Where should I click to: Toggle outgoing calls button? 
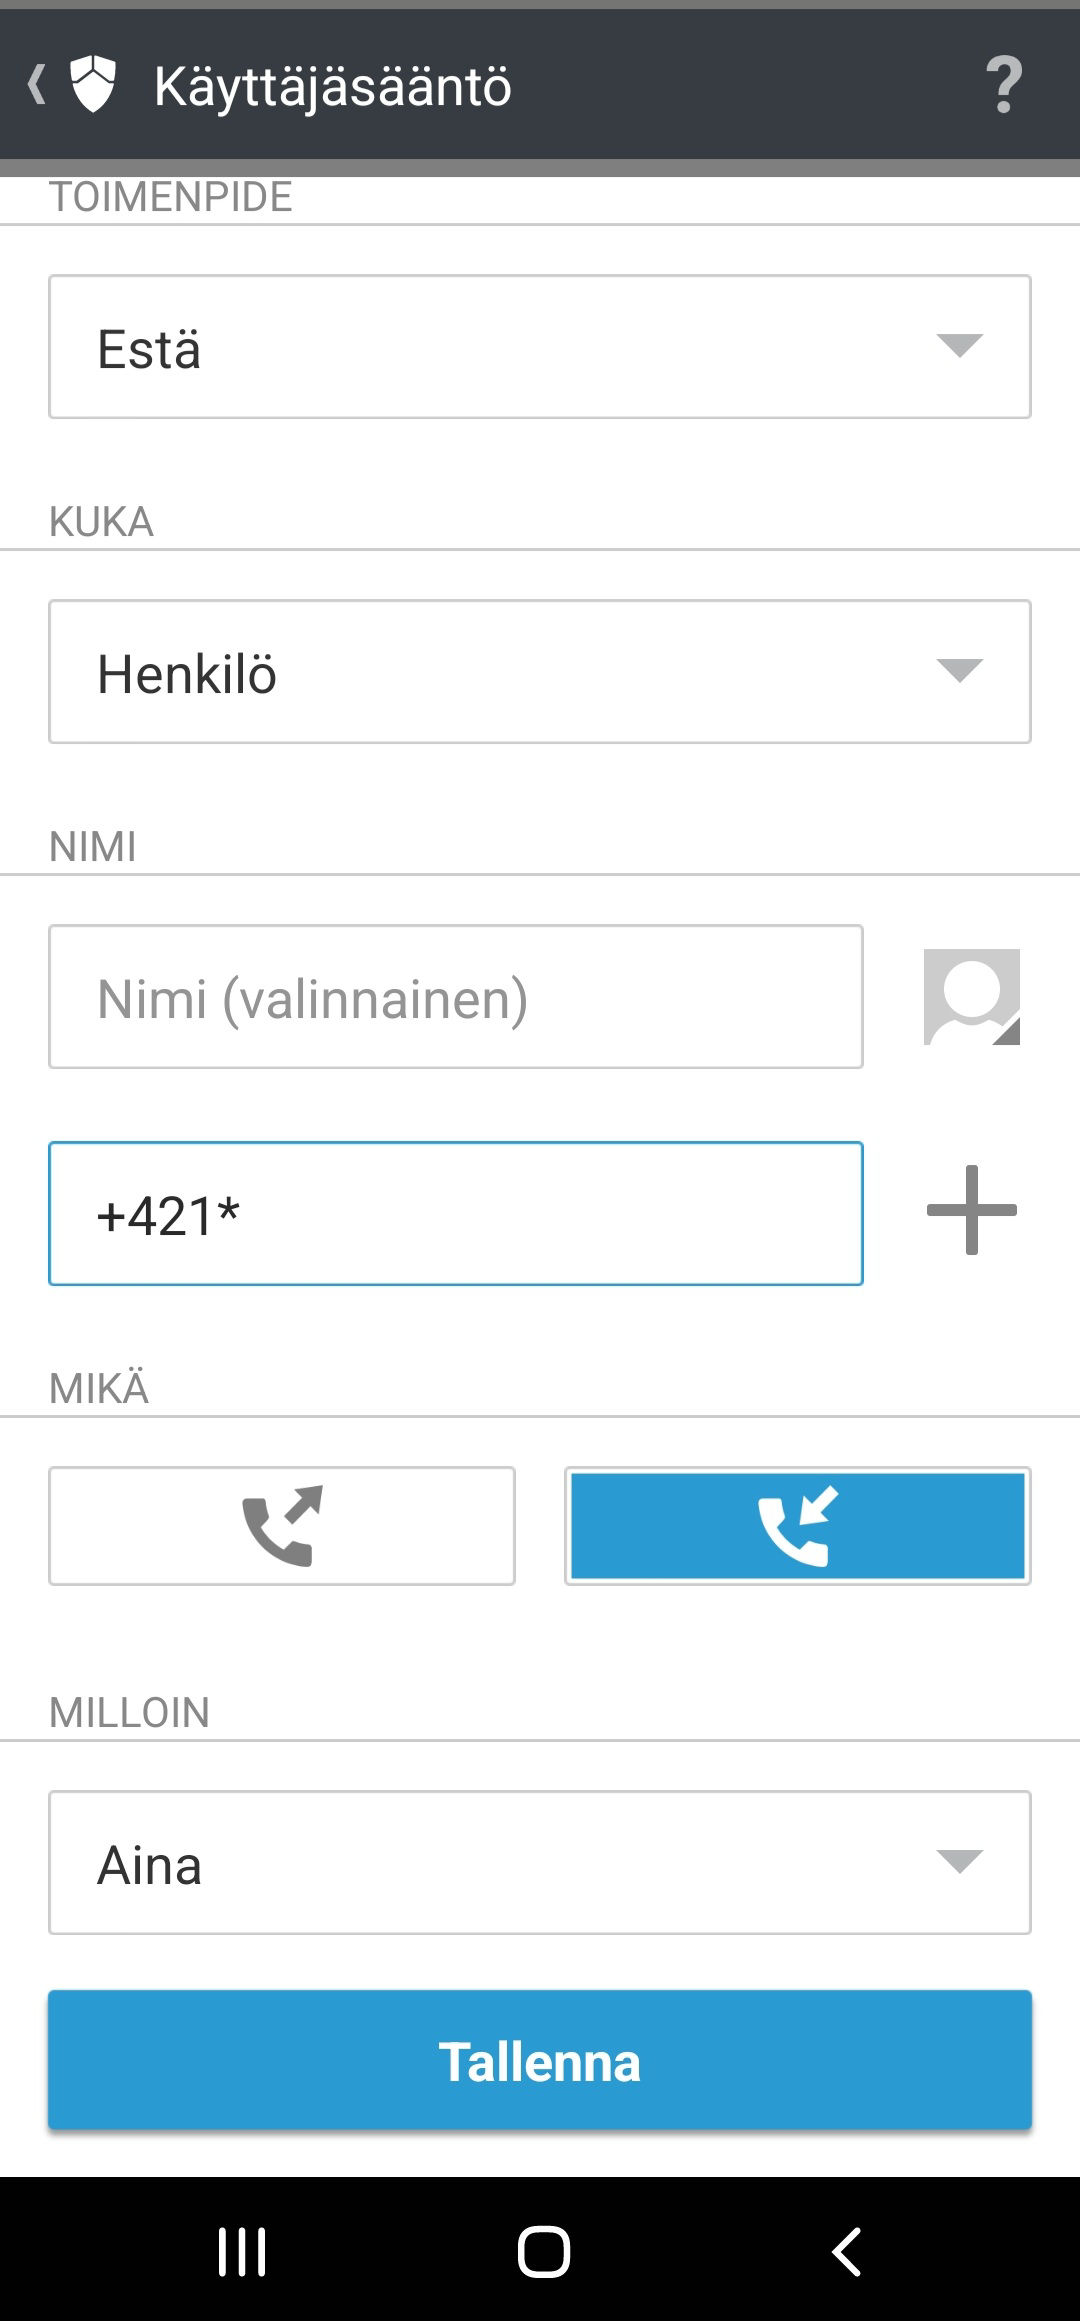pyautogui.click(x=282, y=1526)
